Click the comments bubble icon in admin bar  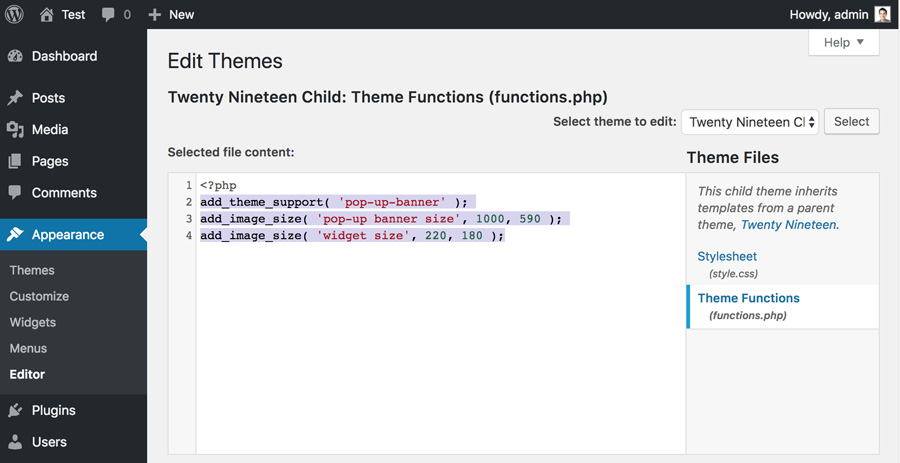[109, 15]
